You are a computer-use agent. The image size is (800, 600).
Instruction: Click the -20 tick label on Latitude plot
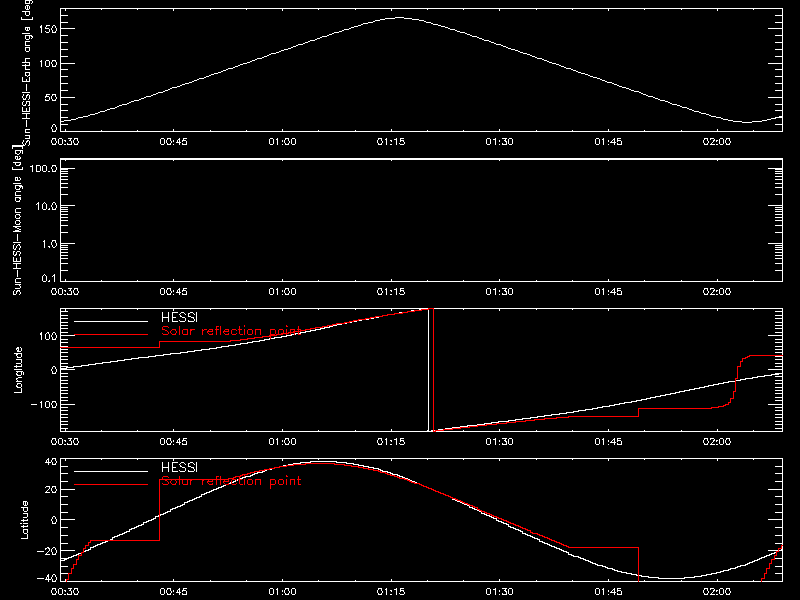click(x=47, y=551)
